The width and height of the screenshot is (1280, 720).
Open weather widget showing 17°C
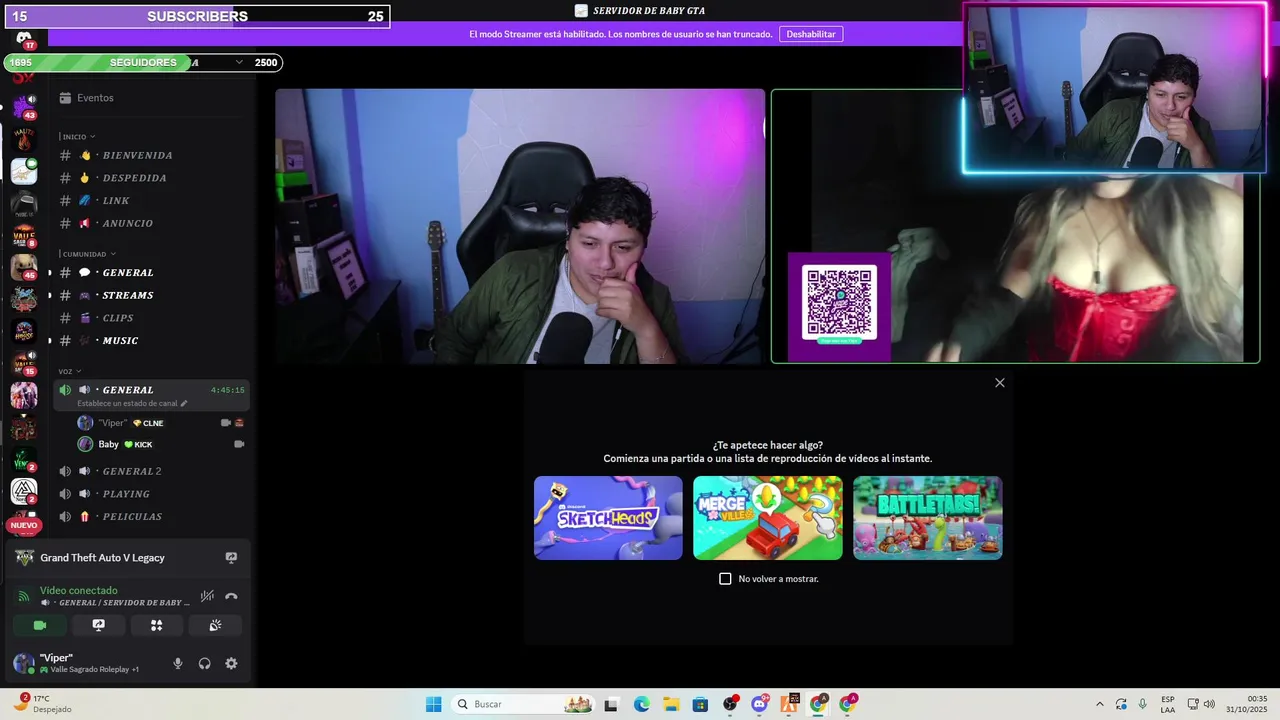(42, 704)
